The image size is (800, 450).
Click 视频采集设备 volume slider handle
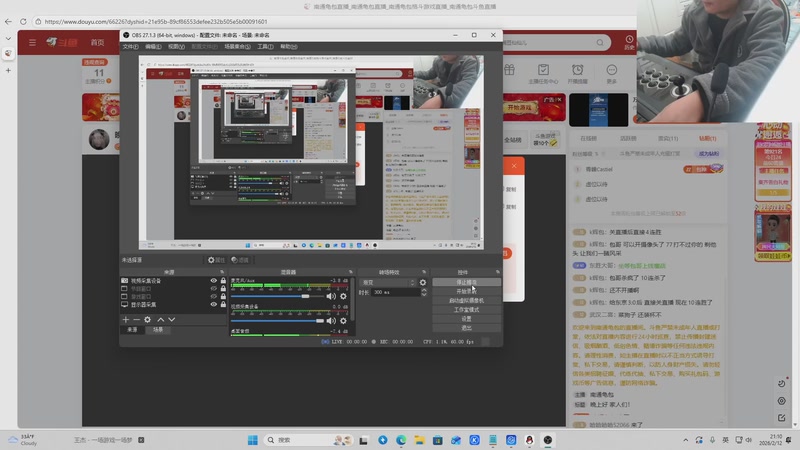[320, 321]
